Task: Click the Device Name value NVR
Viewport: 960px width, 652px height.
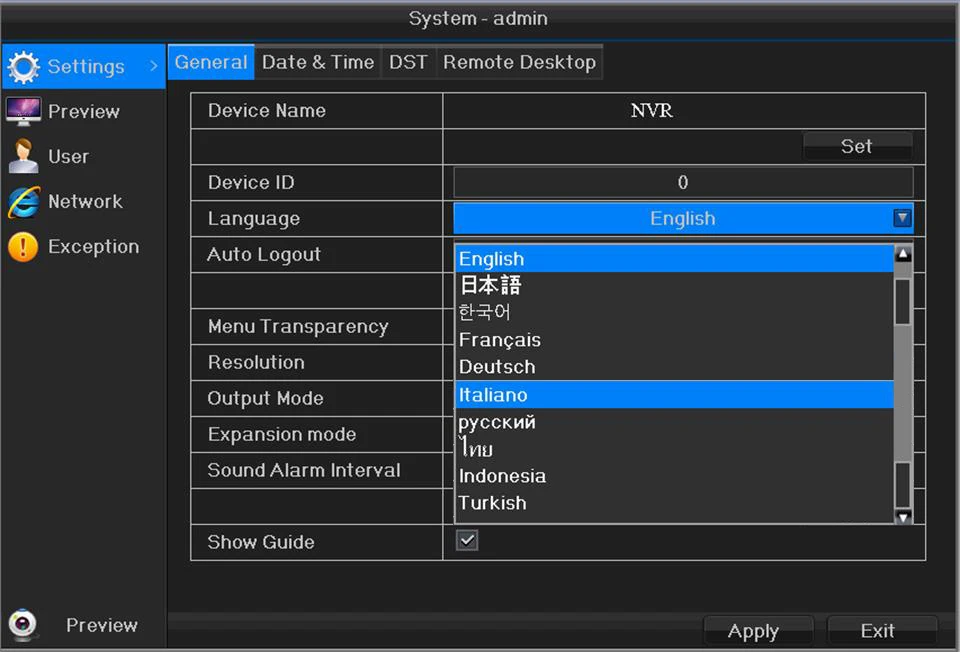Action: tap(652, 111)
